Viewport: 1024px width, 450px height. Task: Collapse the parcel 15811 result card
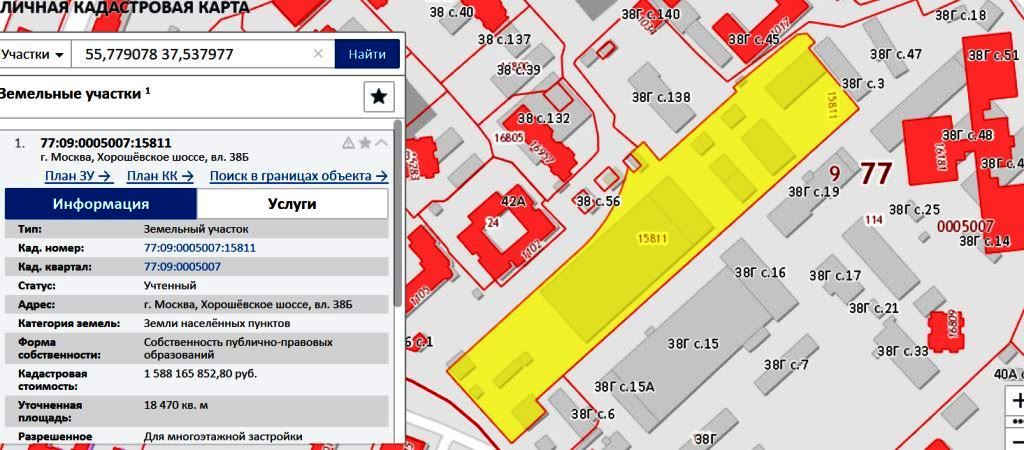tap(381, 143)
